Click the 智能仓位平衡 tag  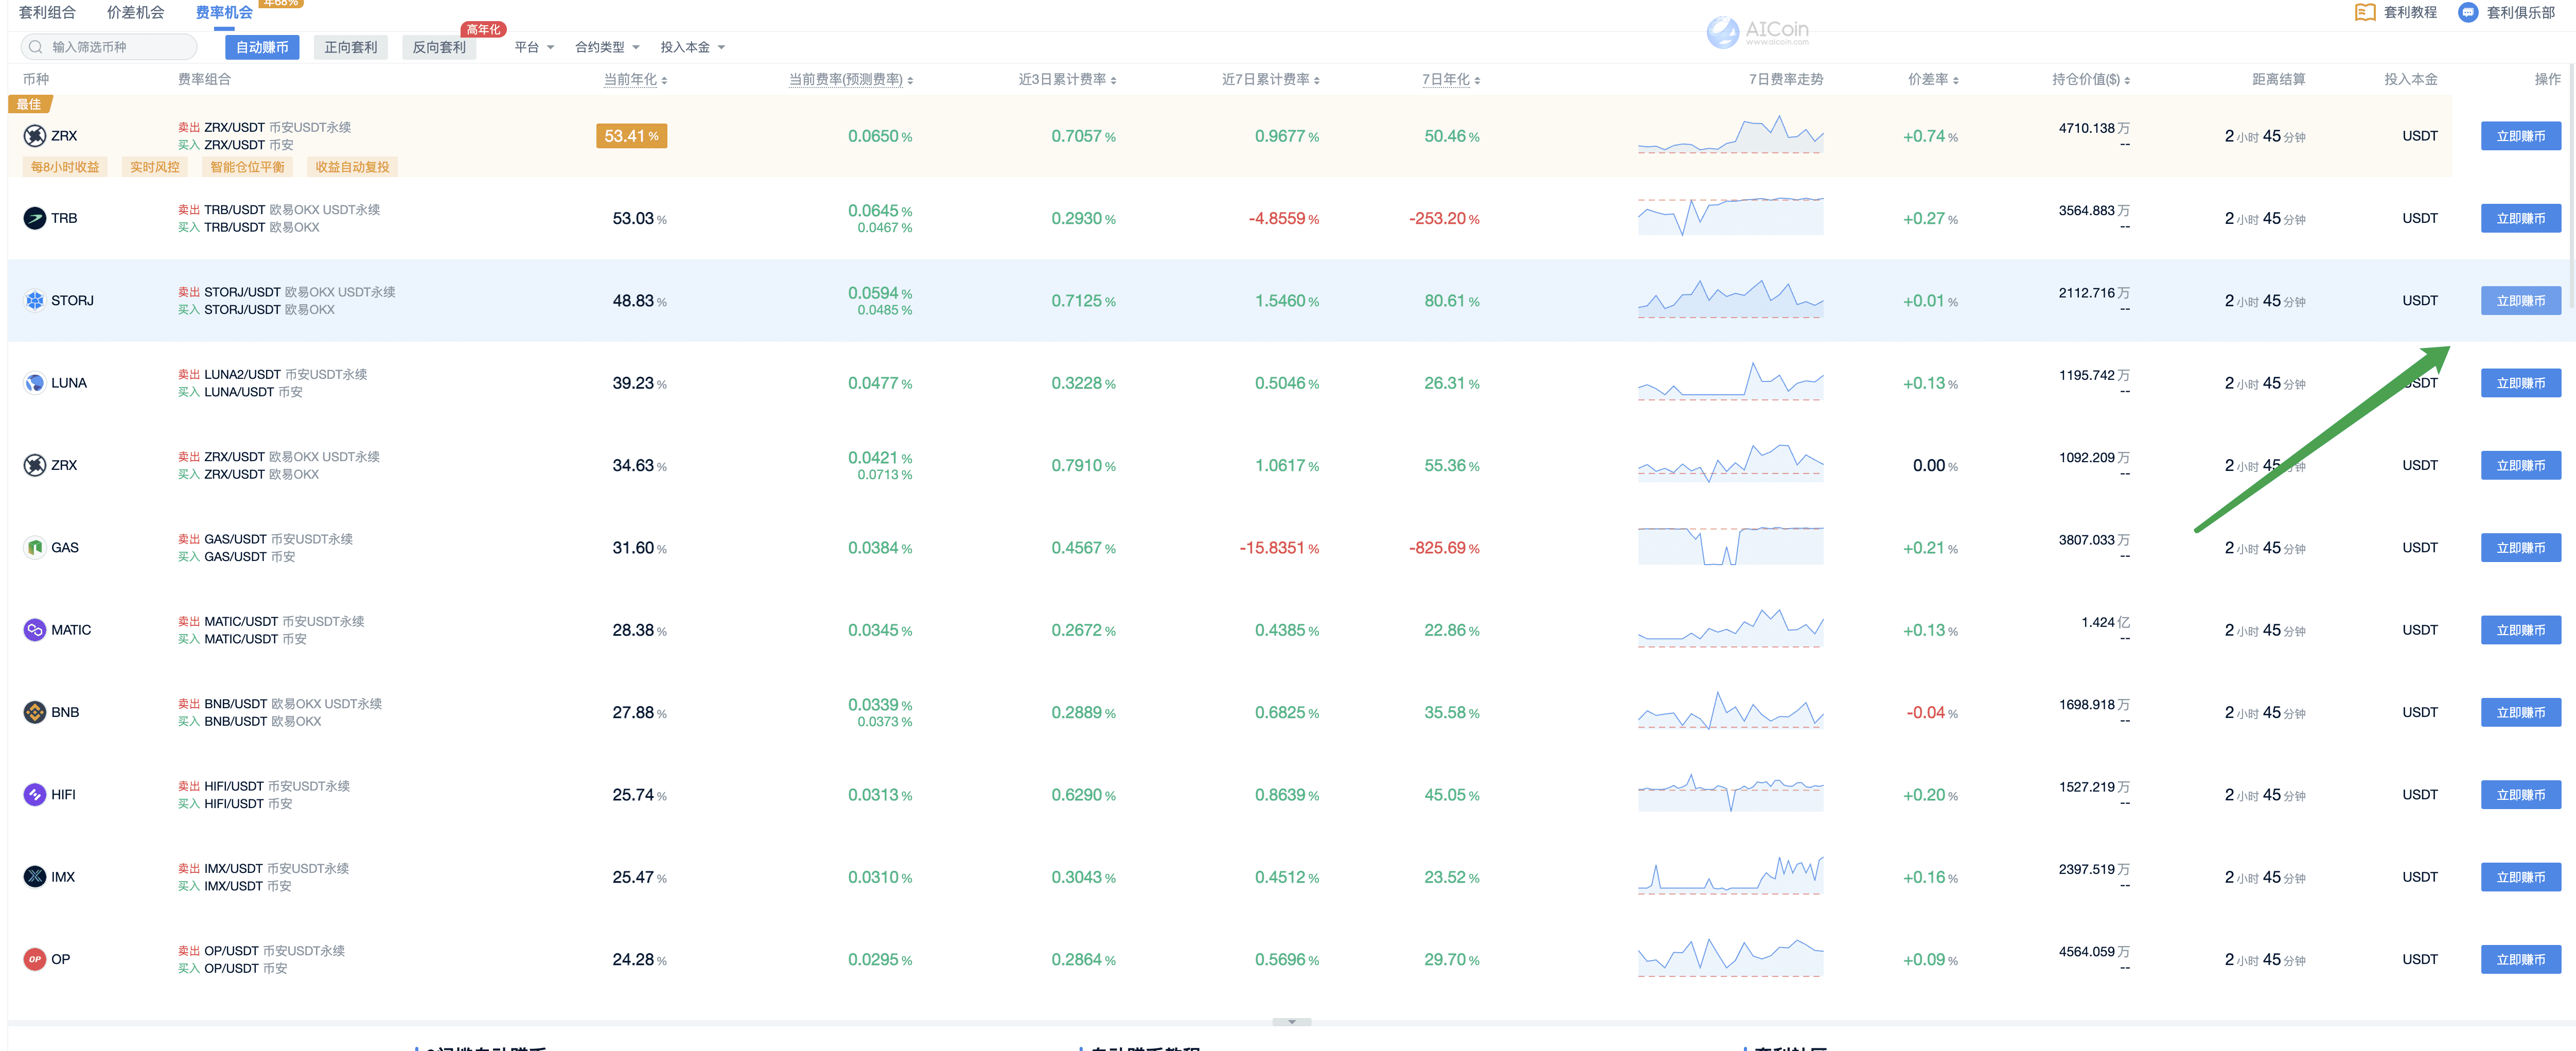(247, 167)
